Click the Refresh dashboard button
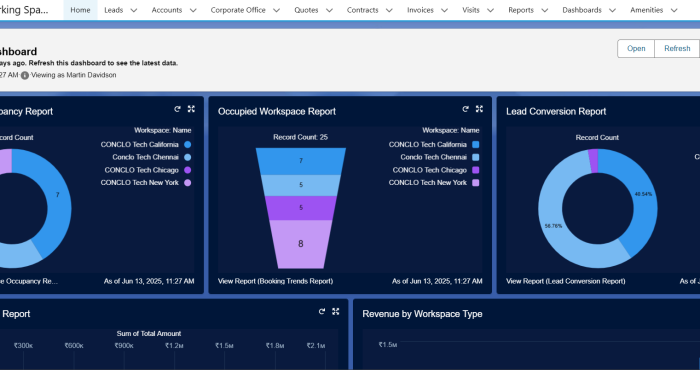The height and width of the screenshot is (370, 700). point(677,48)
